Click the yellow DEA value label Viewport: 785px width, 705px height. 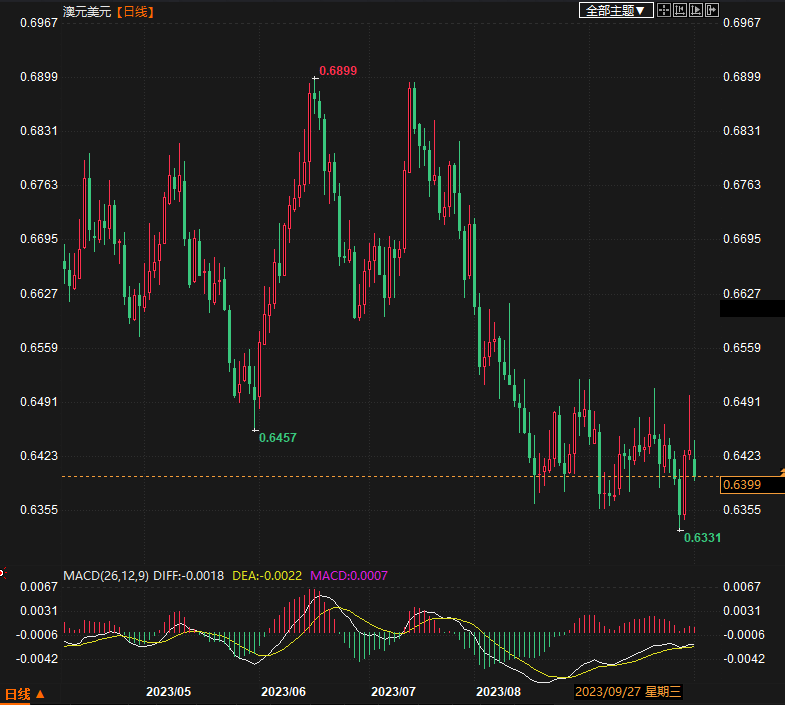(x=267, y=576)
